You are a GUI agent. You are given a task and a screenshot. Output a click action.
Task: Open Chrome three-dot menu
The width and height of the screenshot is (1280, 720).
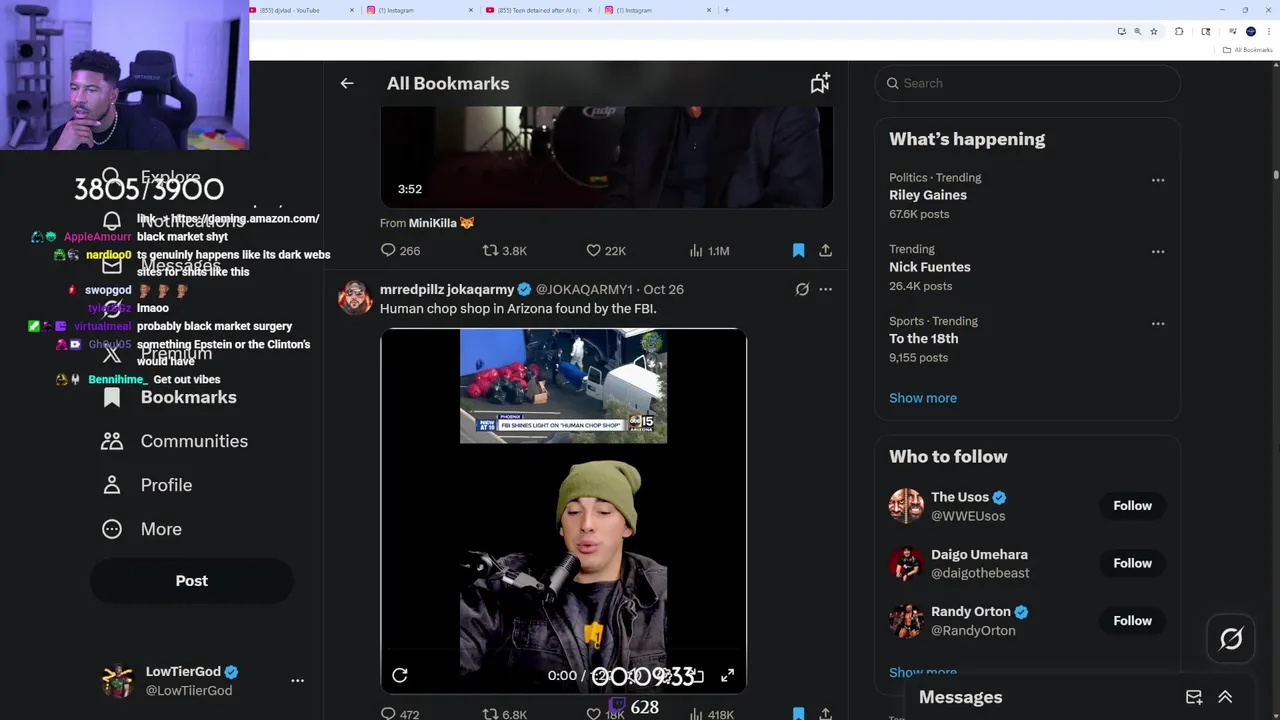click(1269, 31)
